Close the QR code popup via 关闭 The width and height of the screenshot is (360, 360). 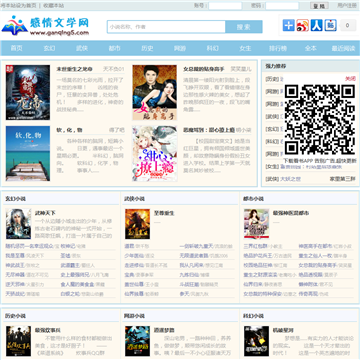(x=350, y=79)
